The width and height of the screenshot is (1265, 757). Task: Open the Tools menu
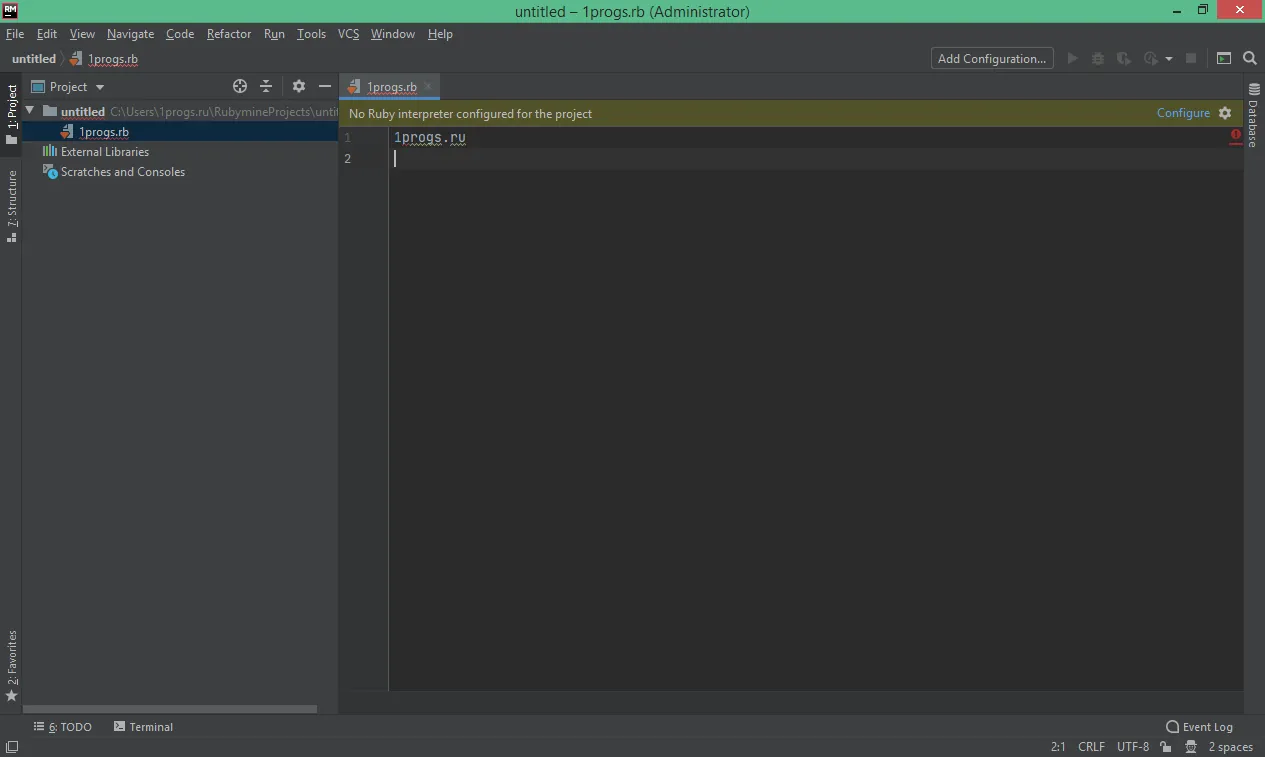311,34
